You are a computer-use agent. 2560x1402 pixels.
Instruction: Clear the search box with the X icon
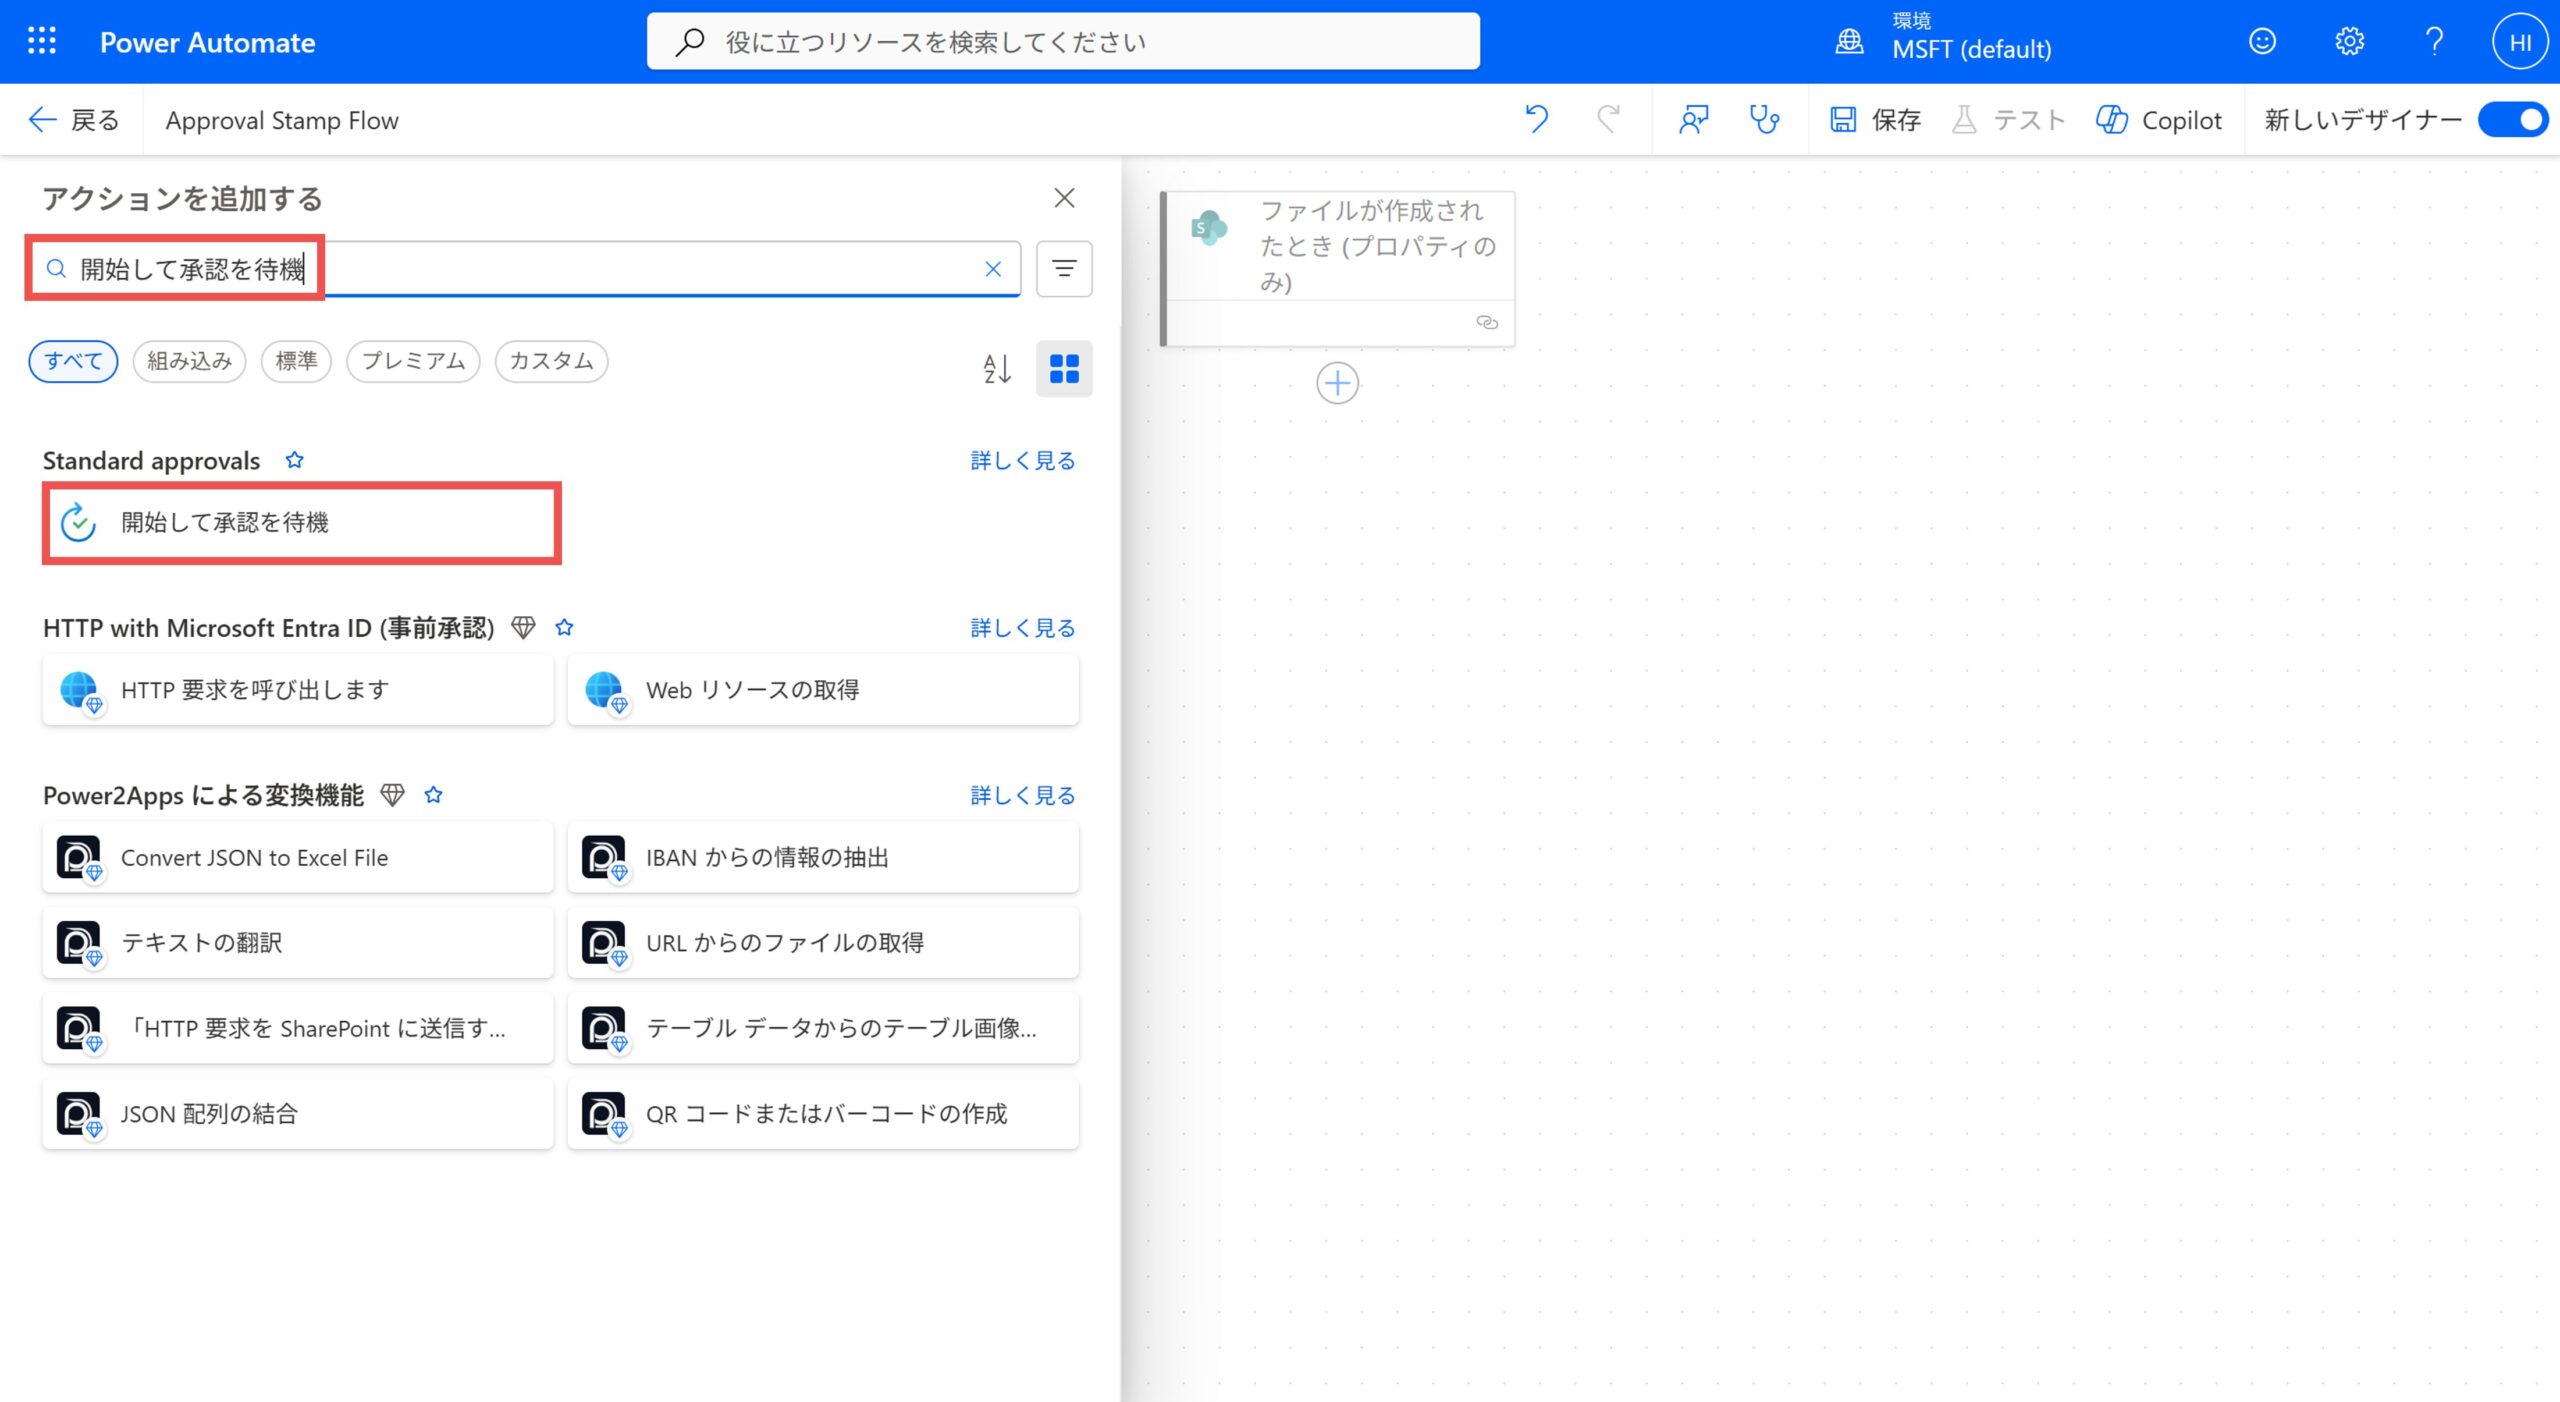tap(992, 268)
